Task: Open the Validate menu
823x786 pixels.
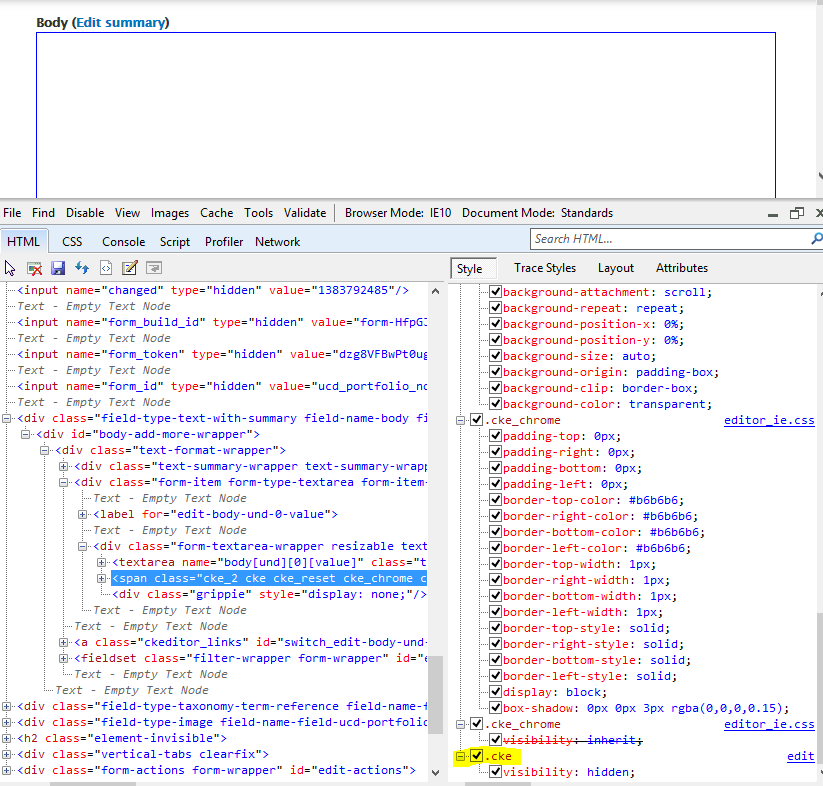Action: (305, 213)
